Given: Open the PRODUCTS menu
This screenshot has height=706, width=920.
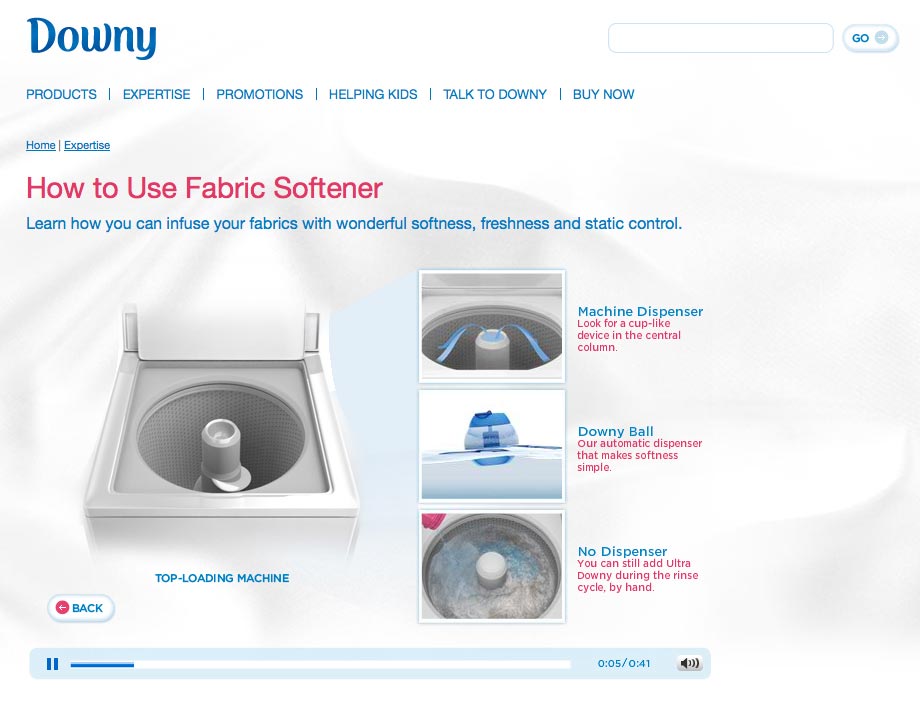Looking at the screenshot, I should (x=61, y=94).
